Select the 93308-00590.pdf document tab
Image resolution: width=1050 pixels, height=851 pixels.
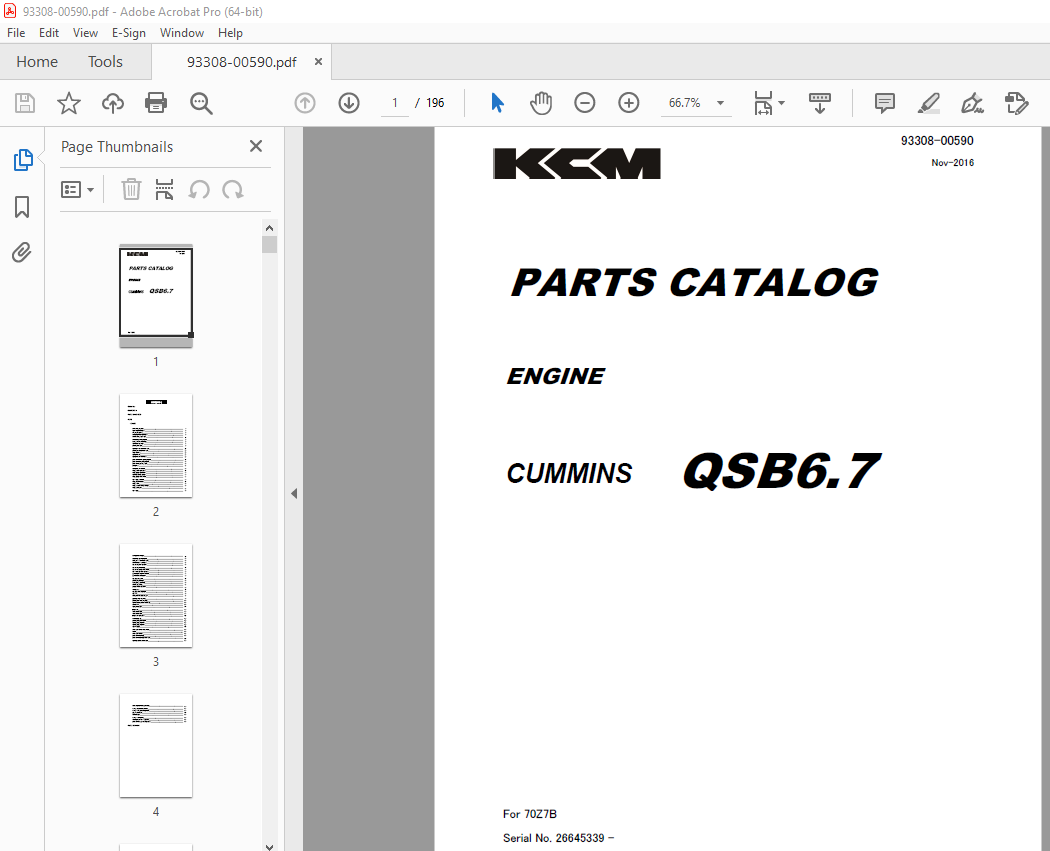tap(241, 62)
